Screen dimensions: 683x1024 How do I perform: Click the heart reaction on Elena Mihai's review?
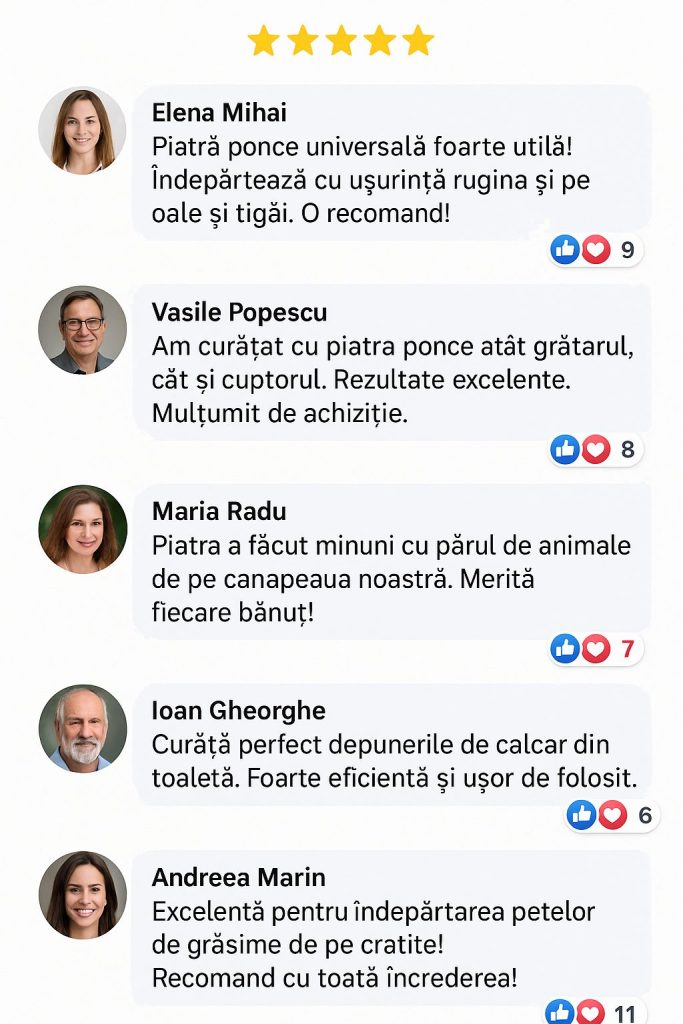pyautogui.click(x=596, y=249)
